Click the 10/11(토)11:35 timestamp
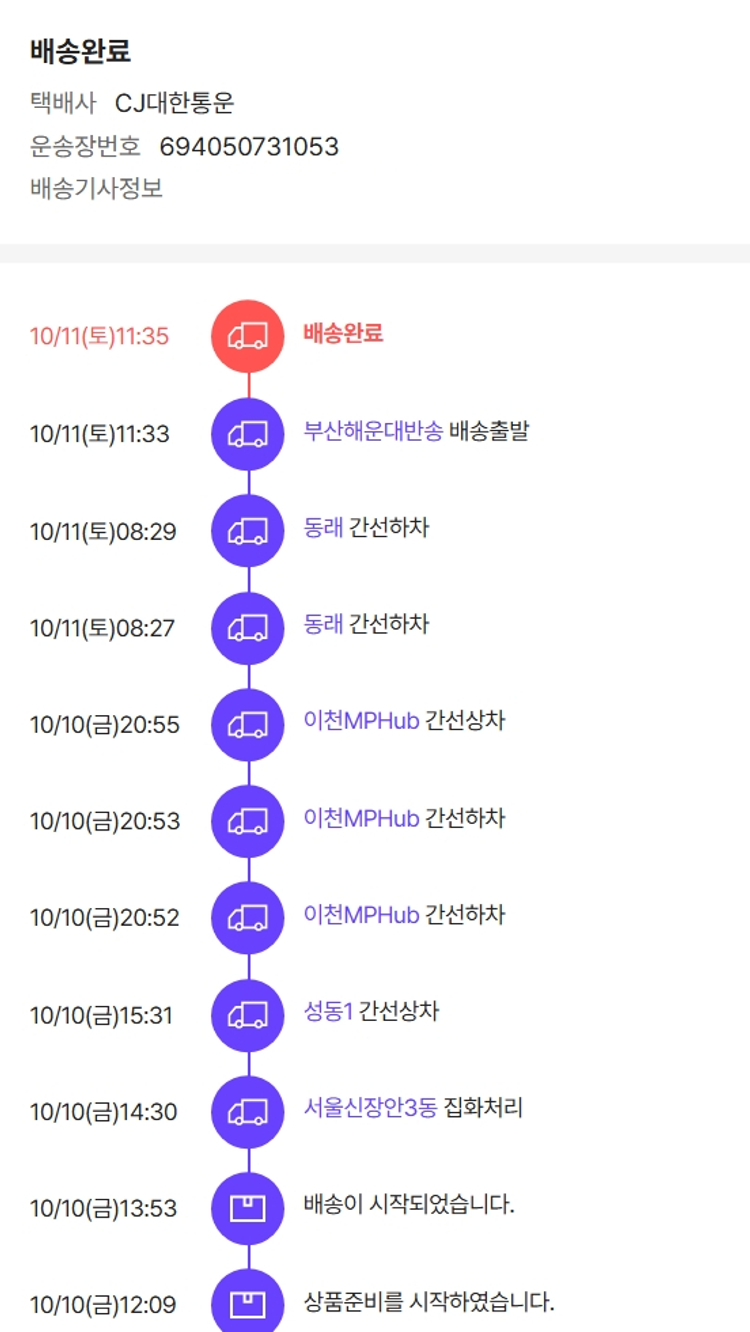 (99, 336)
